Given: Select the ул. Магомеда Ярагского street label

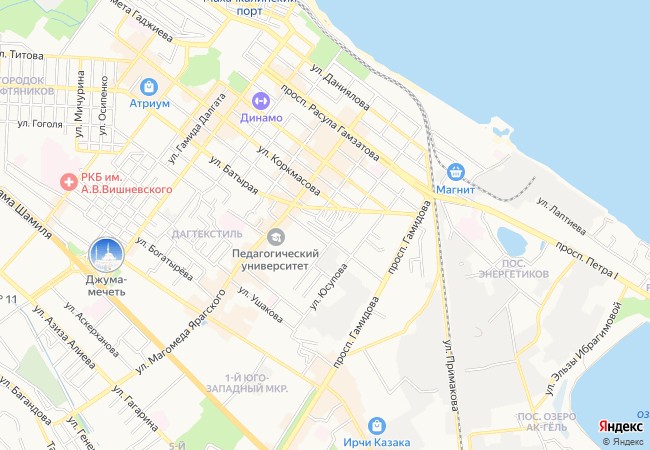Looking at the screenshot, I should coord(181,332).
